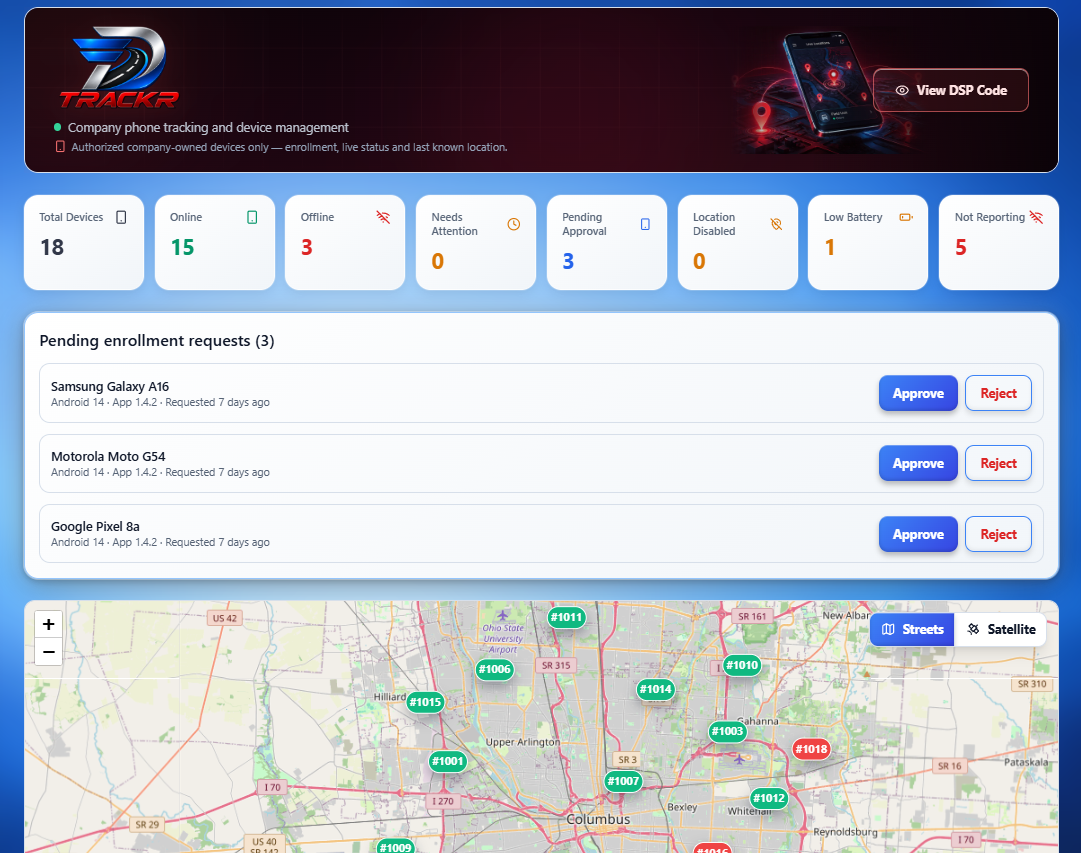The image size is (1081, 853).
Task: Click the wifi-off icon on Not Reporting card
Action: (1036, 217)
